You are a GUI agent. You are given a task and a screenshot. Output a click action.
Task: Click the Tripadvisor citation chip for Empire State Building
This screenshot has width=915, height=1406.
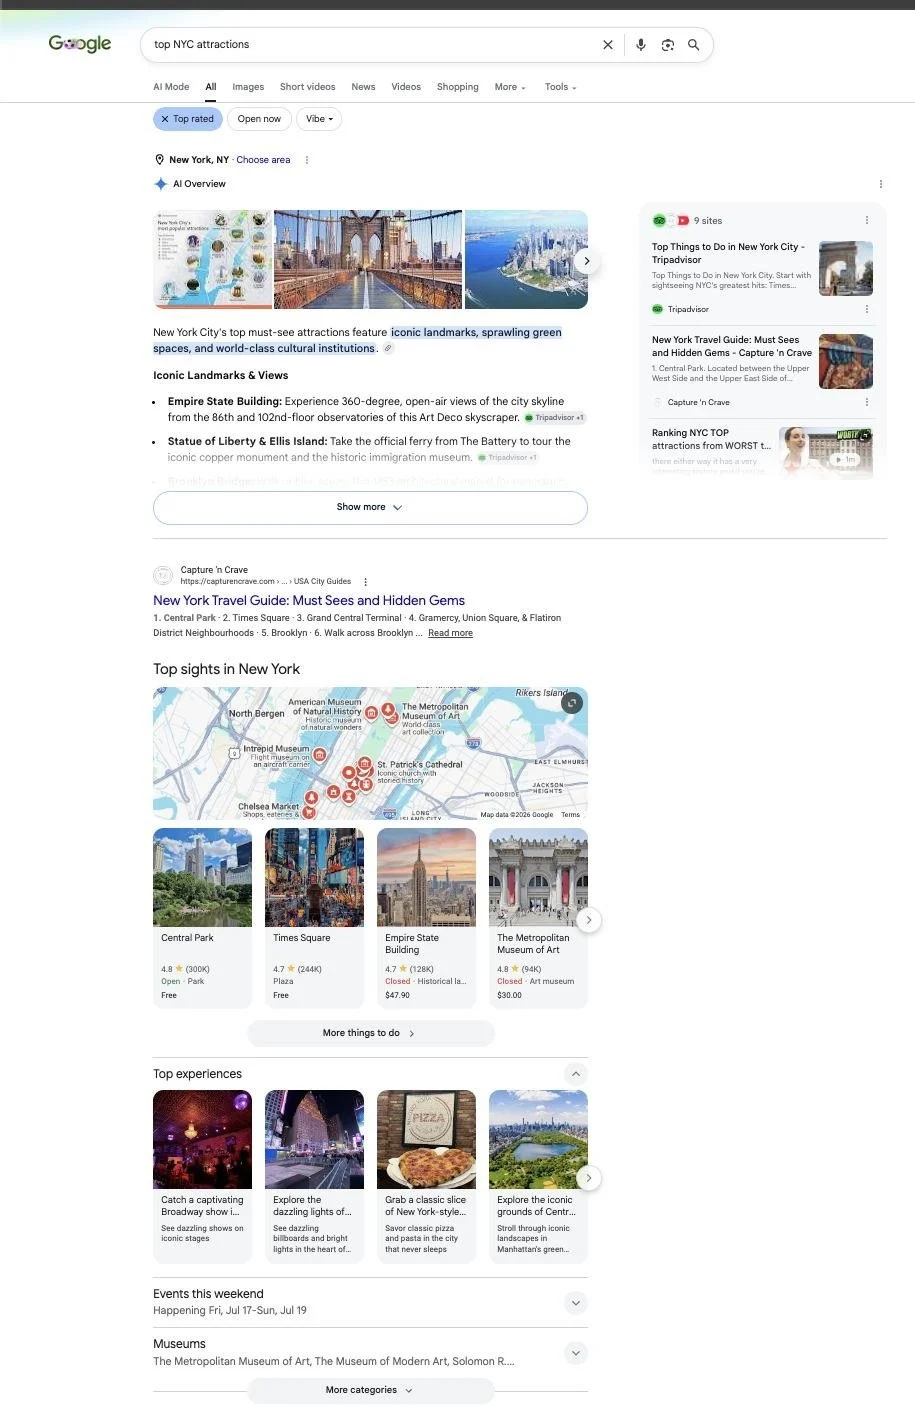click(554, 417)
